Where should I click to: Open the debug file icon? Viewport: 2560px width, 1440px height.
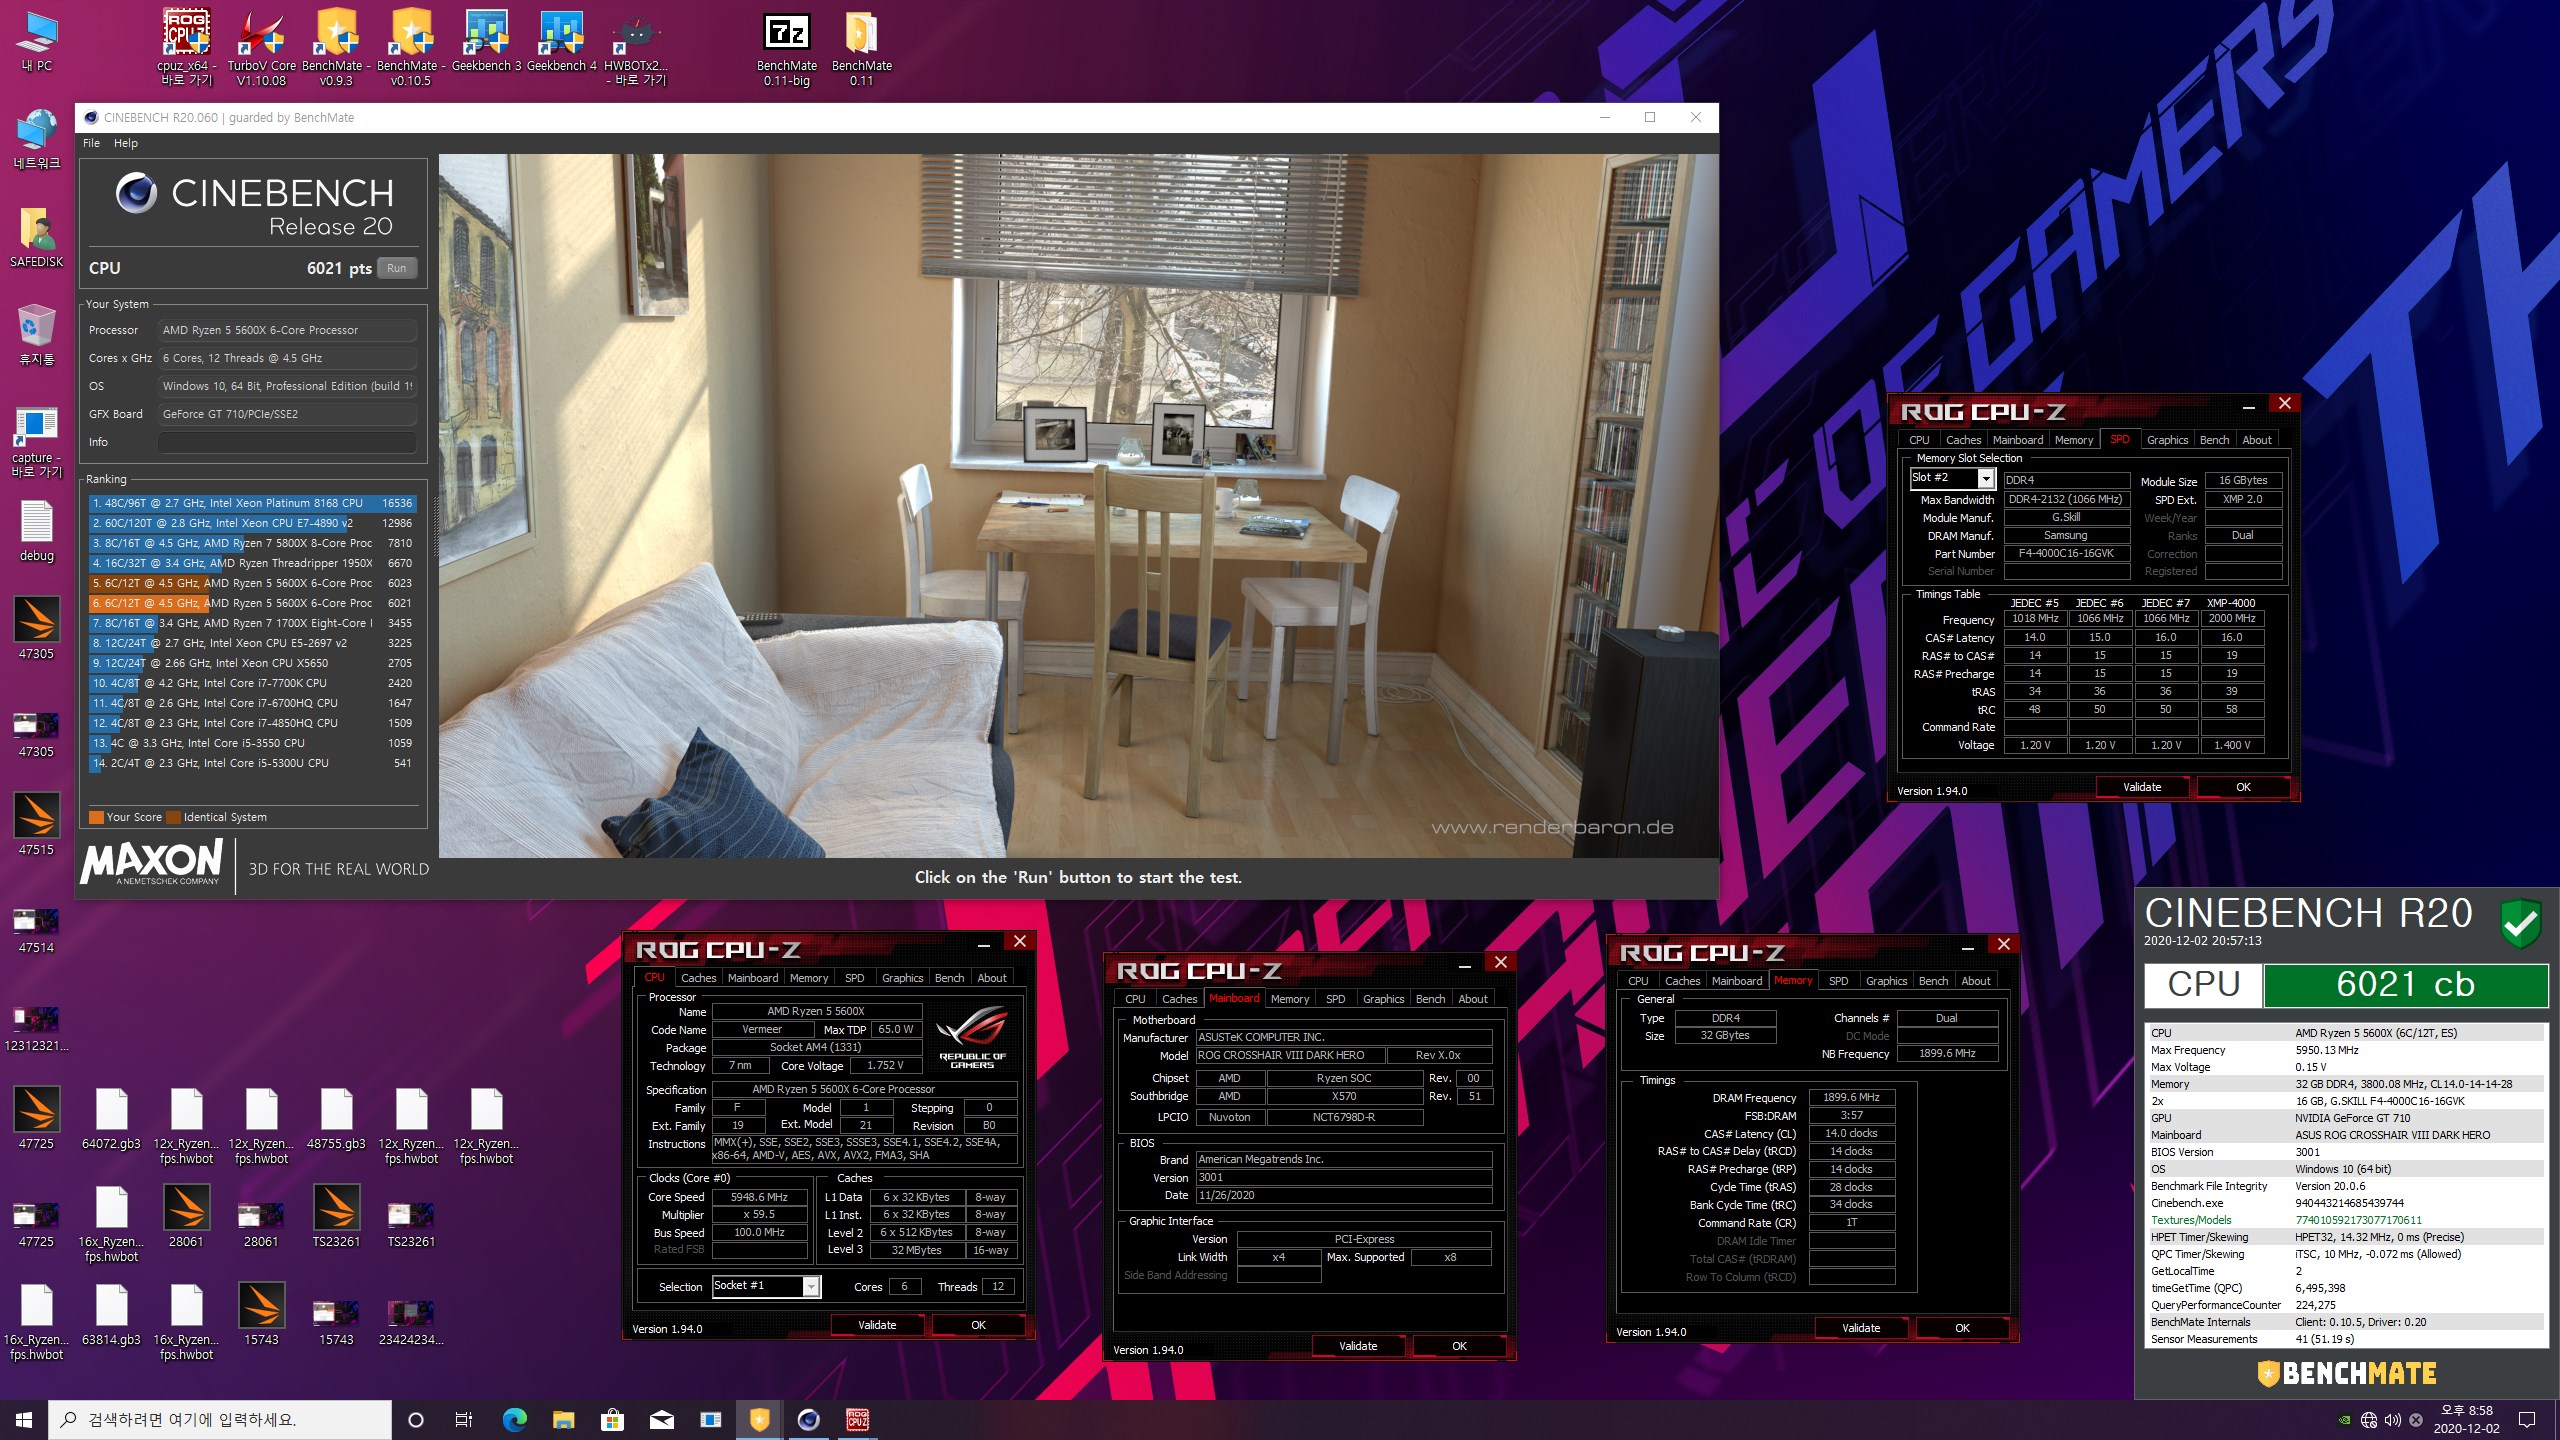37,531
